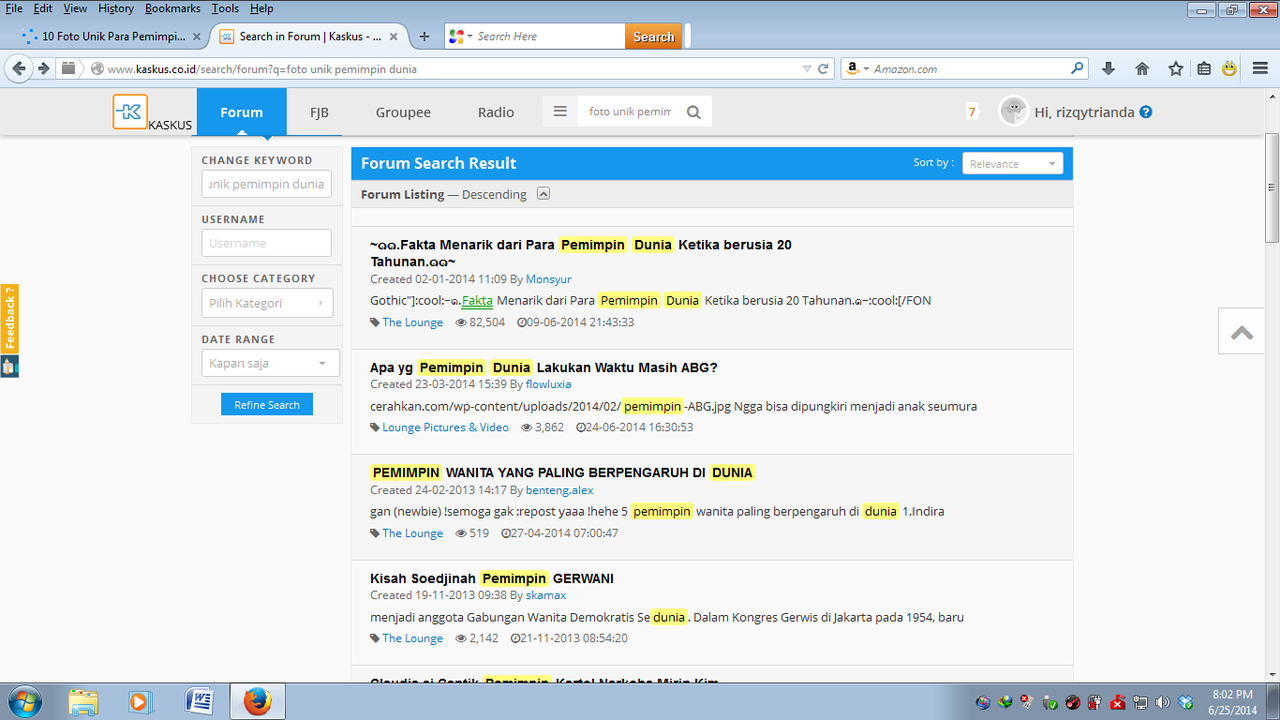
Task: Click the smiley face toolbar icon
Action: click(1229, 69)
